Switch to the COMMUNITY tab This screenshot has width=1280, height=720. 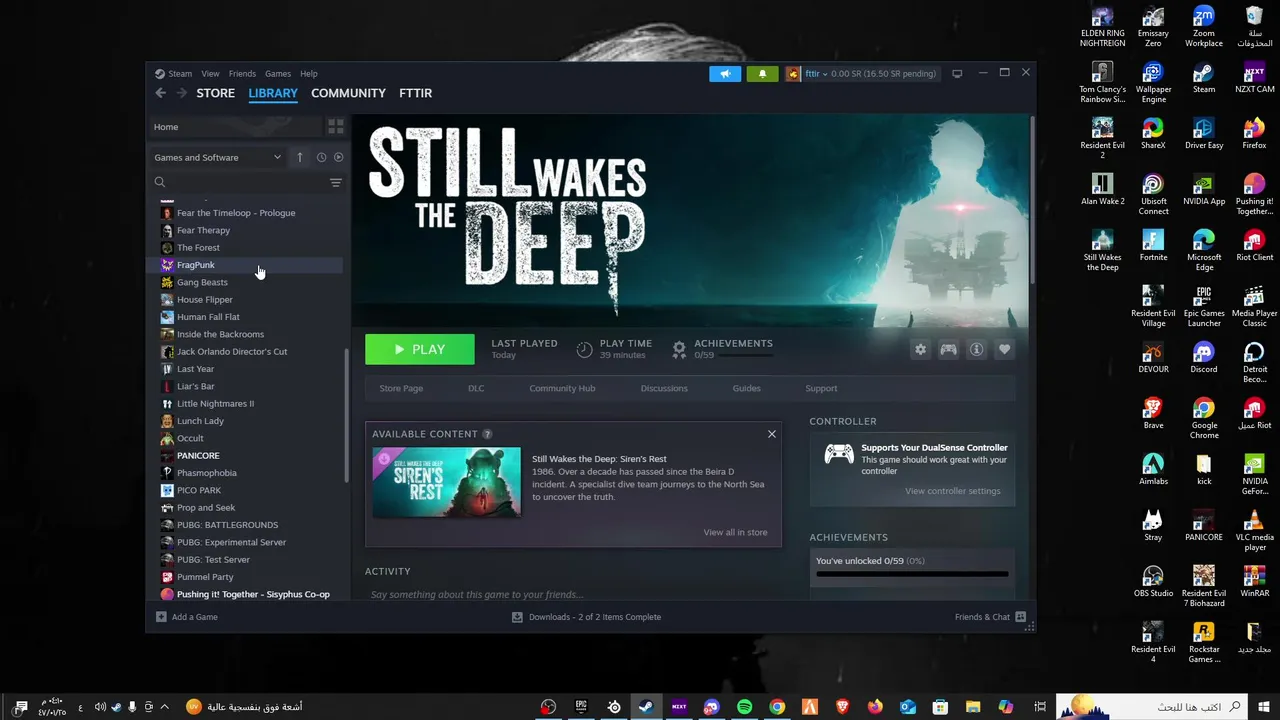pyautogui.click(x=348, y=93)
